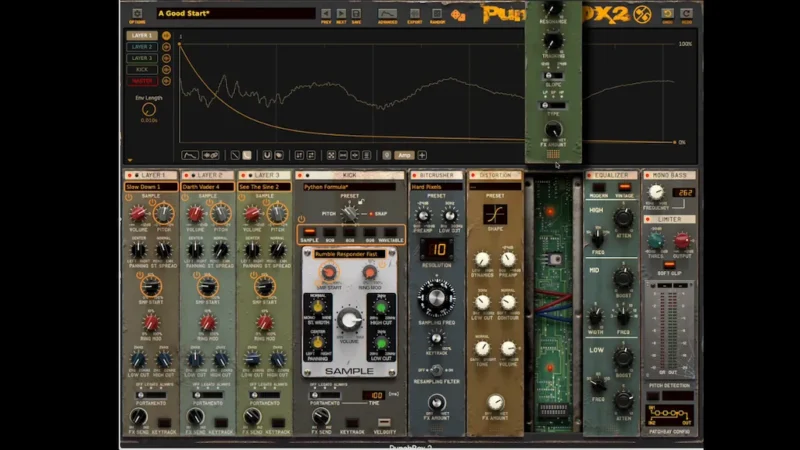Toggle Layer 1 Keytrack button

(164, 422)
